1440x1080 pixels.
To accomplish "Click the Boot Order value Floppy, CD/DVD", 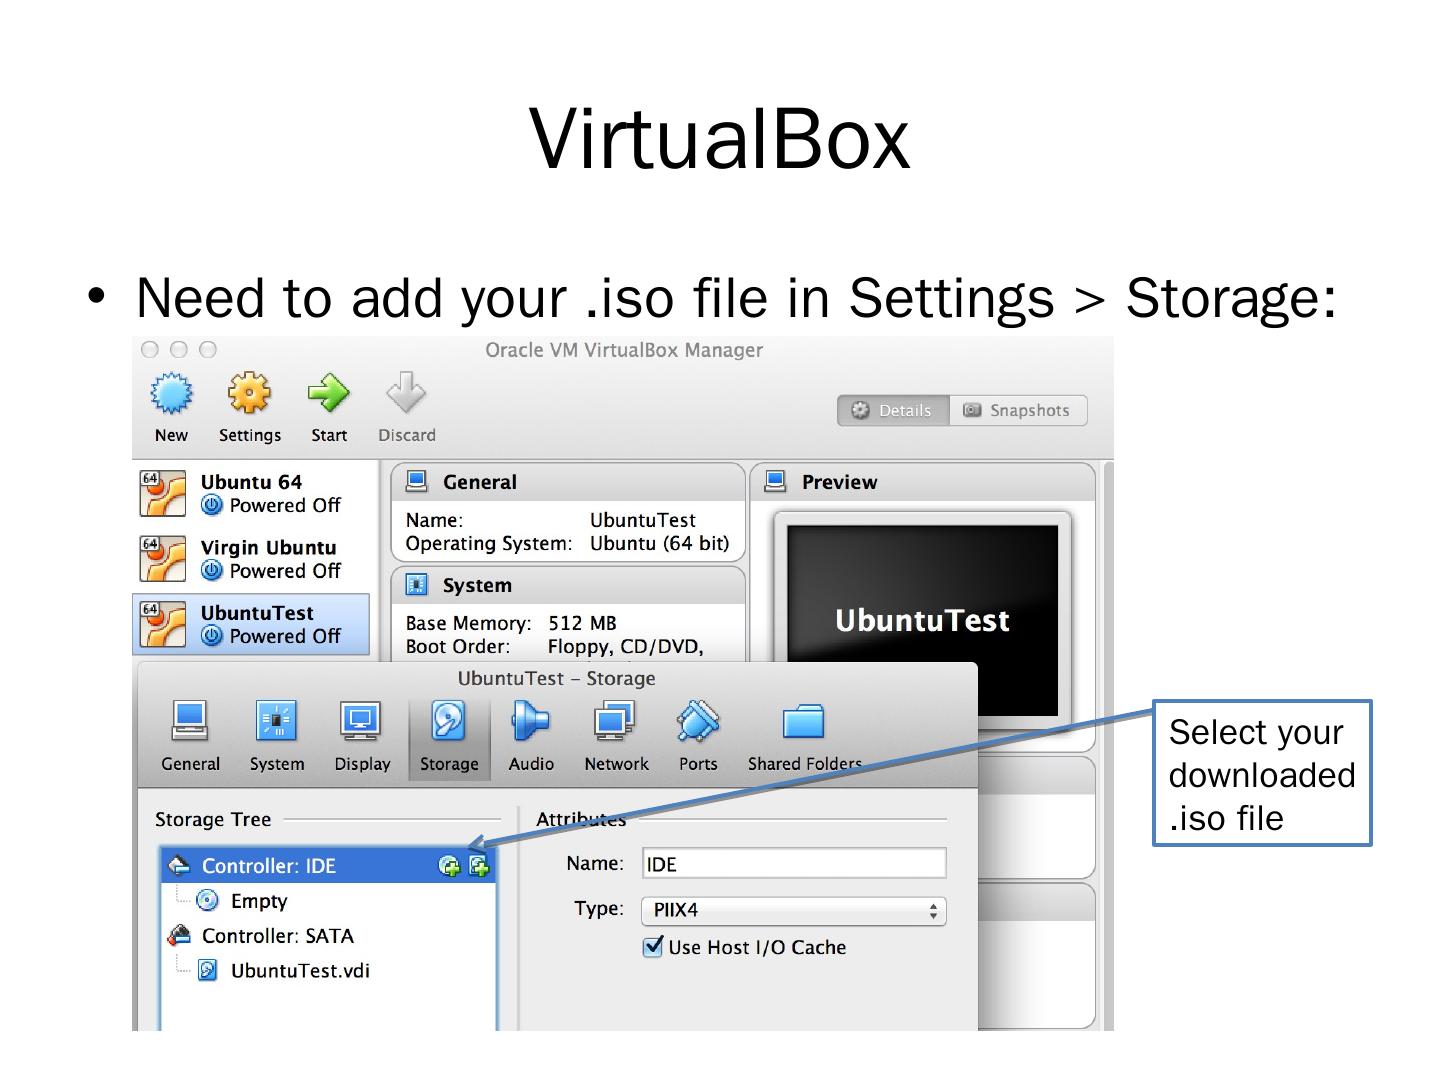I will 625,647.
